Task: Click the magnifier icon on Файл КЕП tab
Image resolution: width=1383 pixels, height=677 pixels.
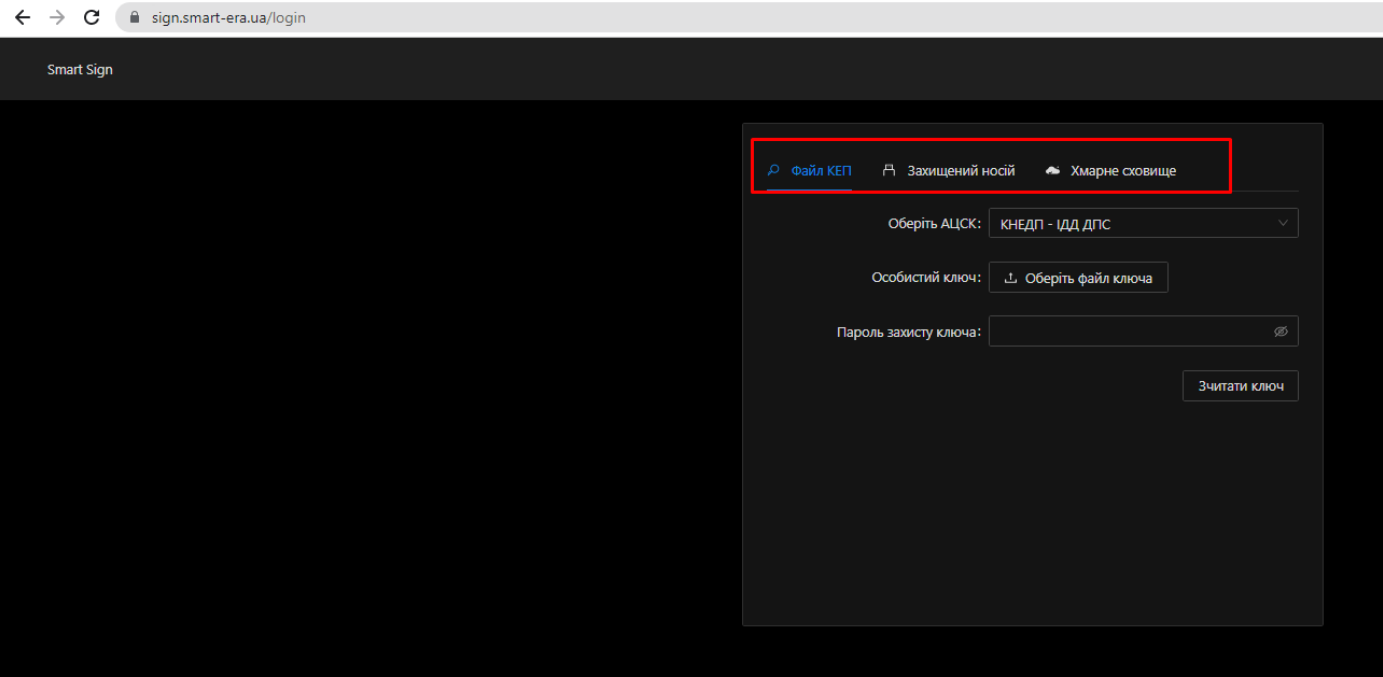Action: coord(773,171)
